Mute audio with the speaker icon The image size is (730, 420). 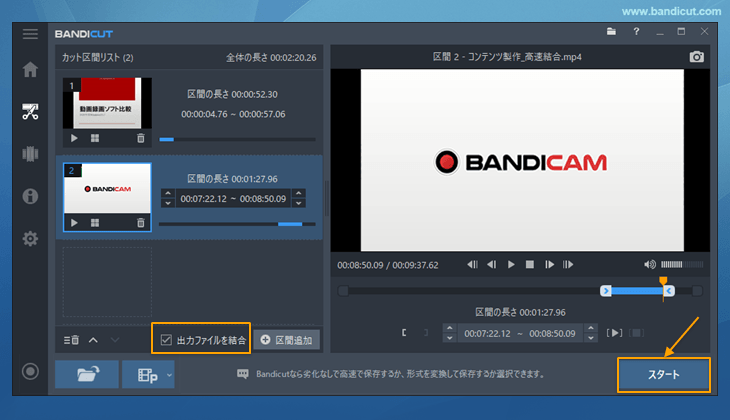coord(650,264)
